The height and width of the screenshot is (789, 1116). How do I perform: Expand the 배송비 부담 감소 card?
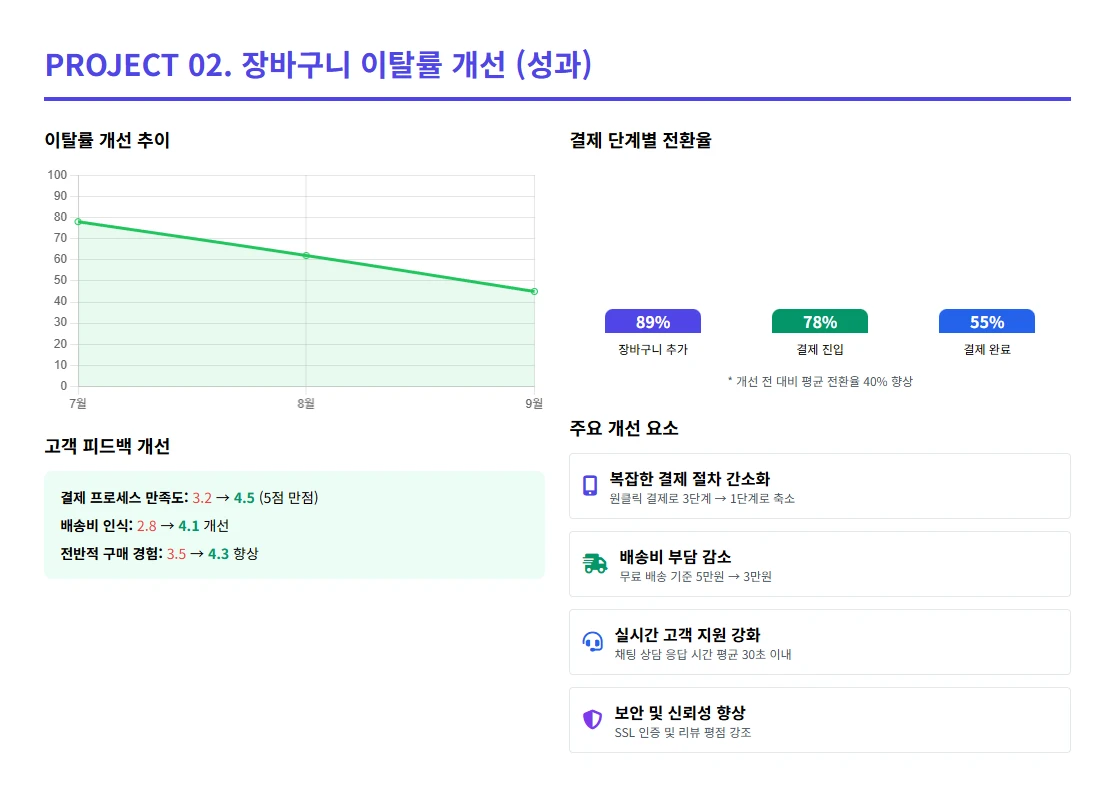819,563
